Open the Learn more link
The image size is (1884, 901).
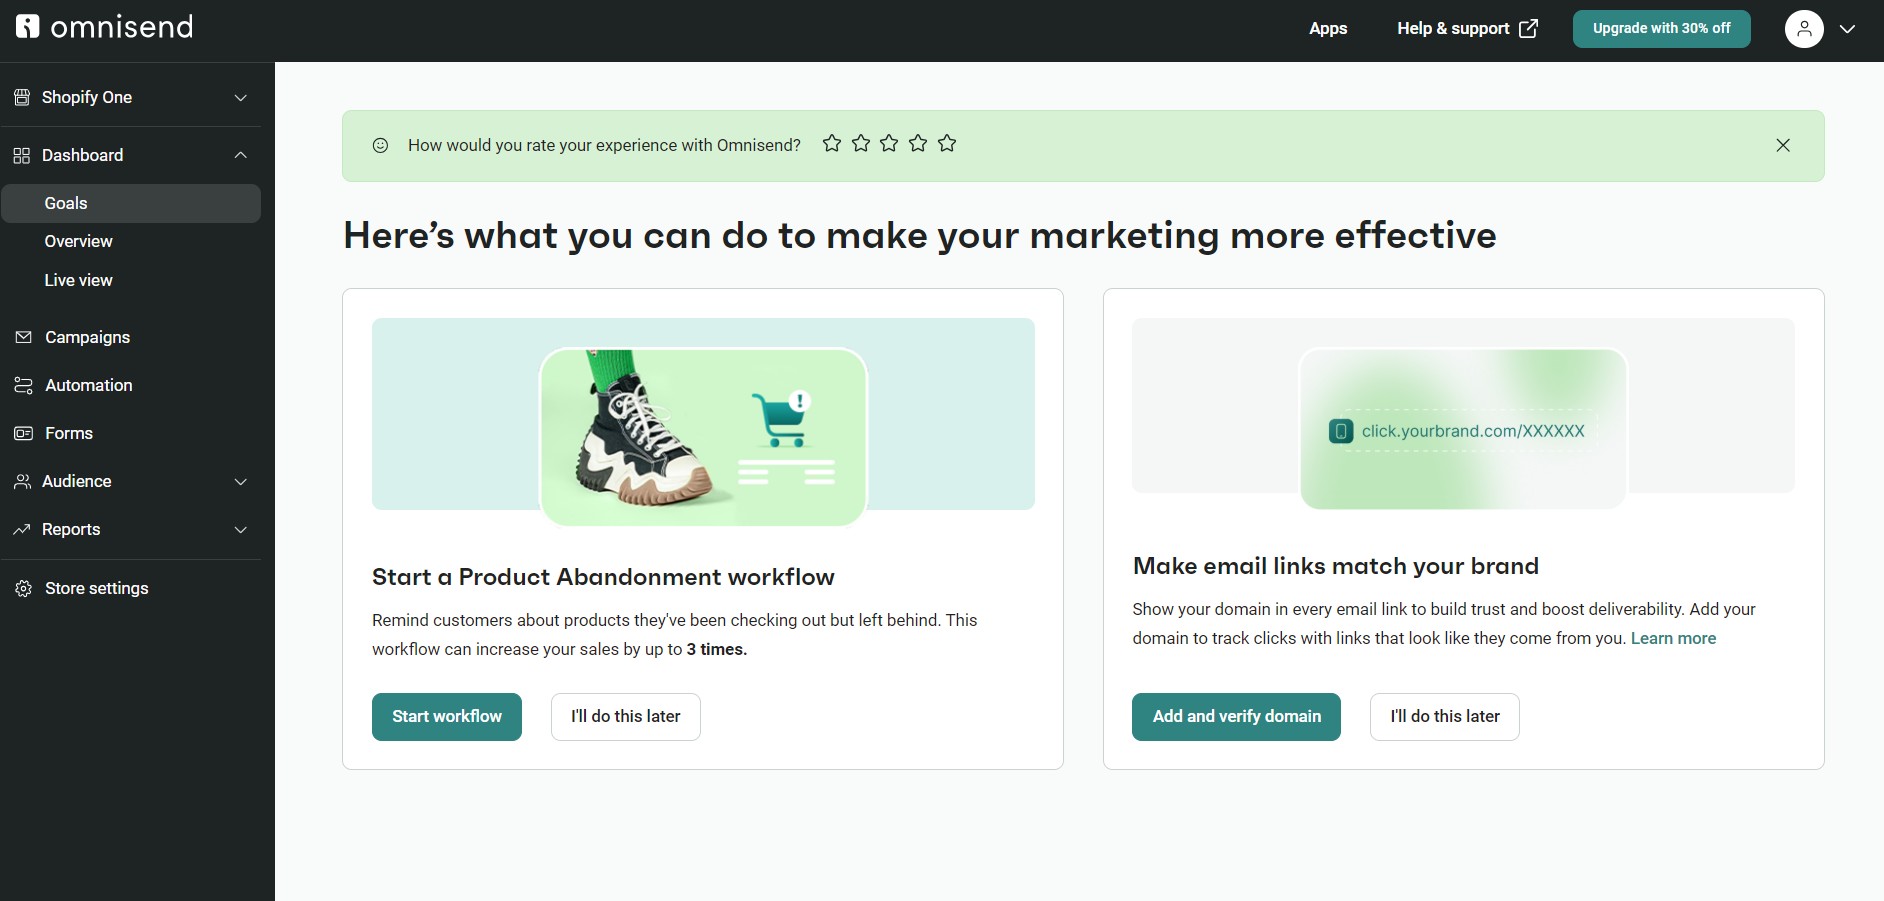tap(1672, 638)
